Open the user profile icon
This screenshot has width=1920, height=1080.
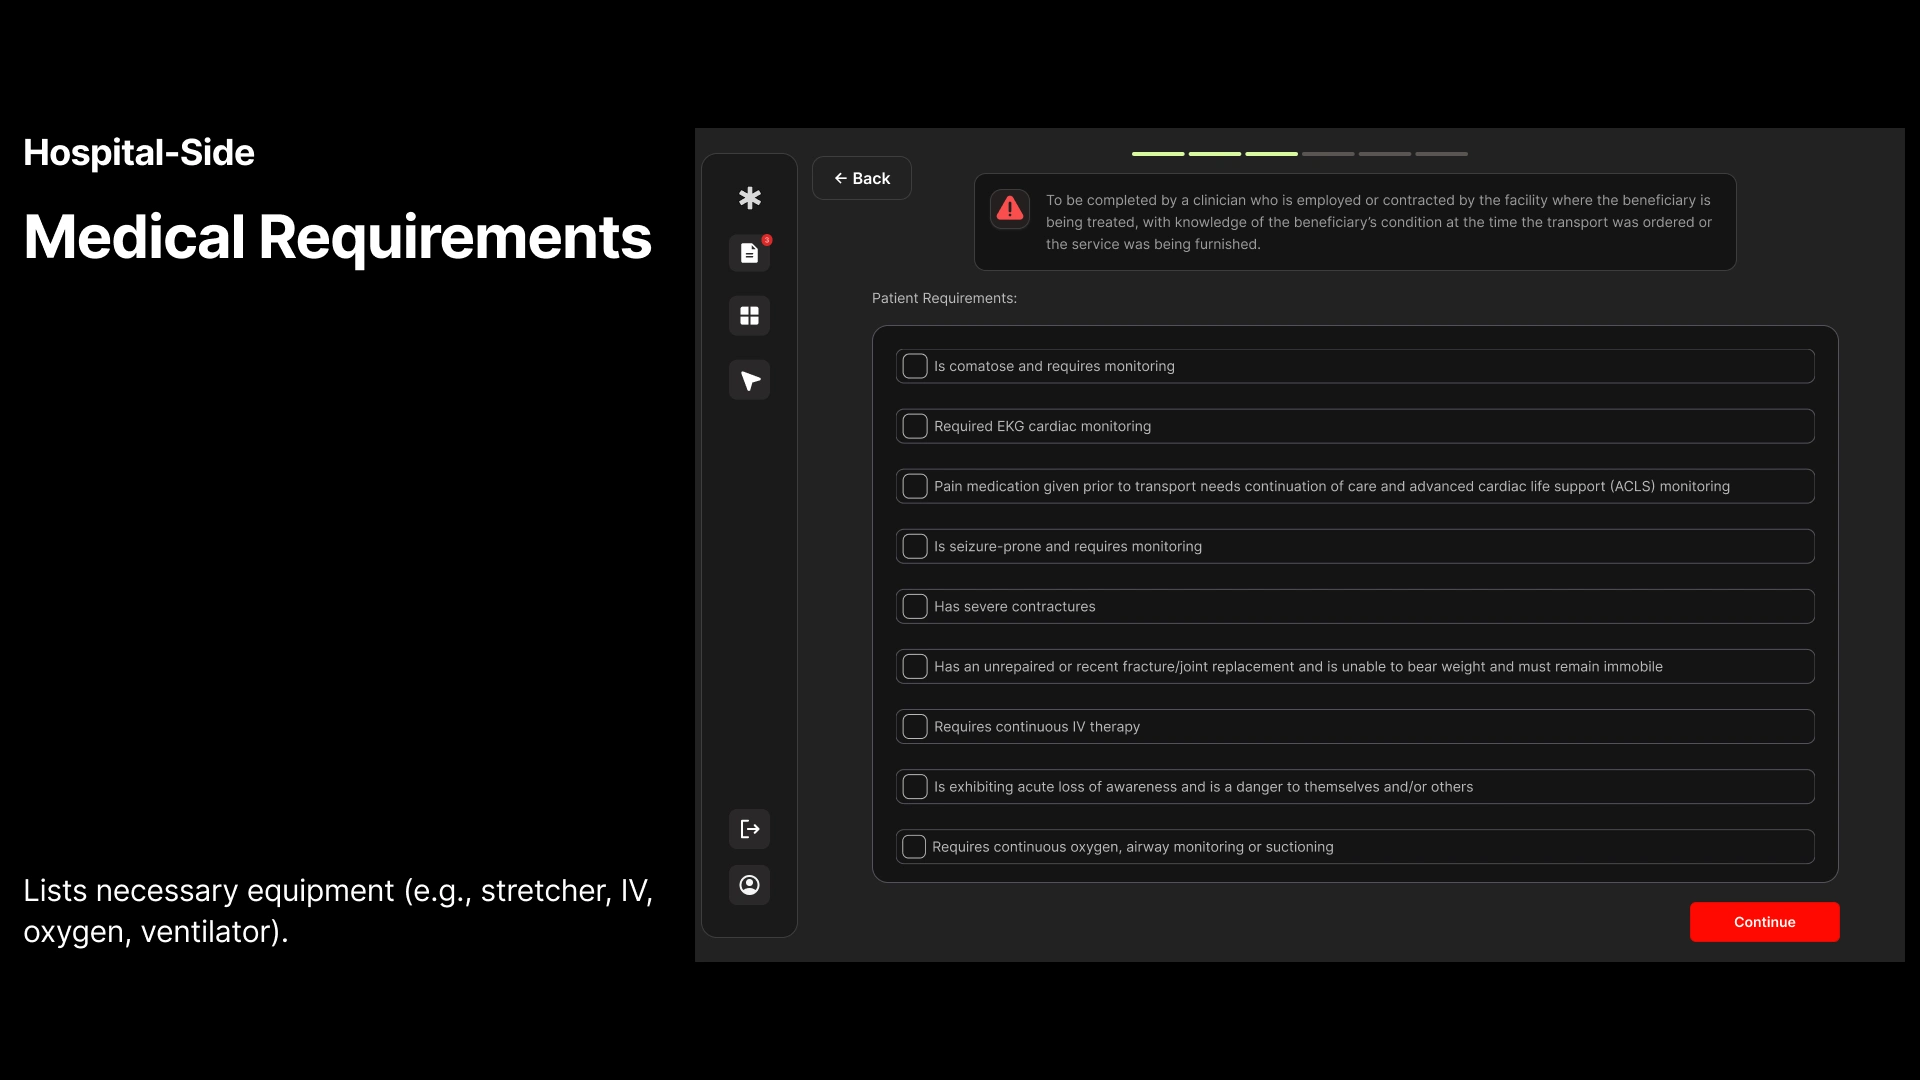point(749,885)
